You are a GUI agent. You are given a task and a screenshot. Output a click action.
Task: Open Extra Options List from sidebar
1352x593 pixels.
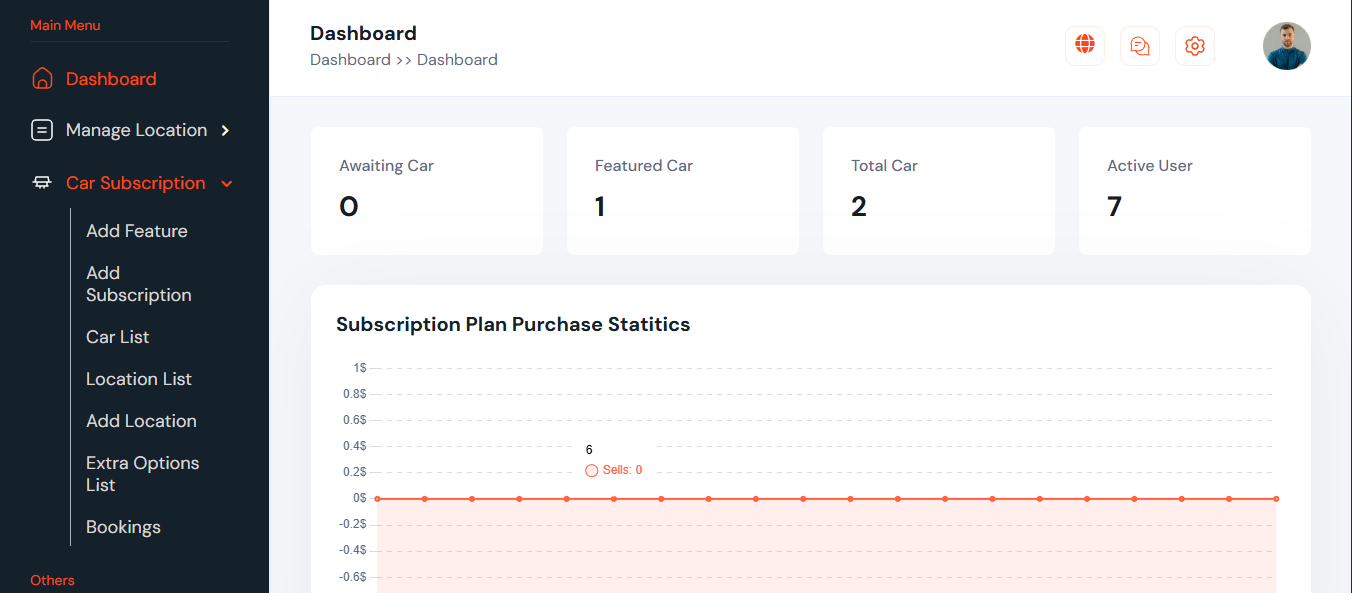click(142, 473)
